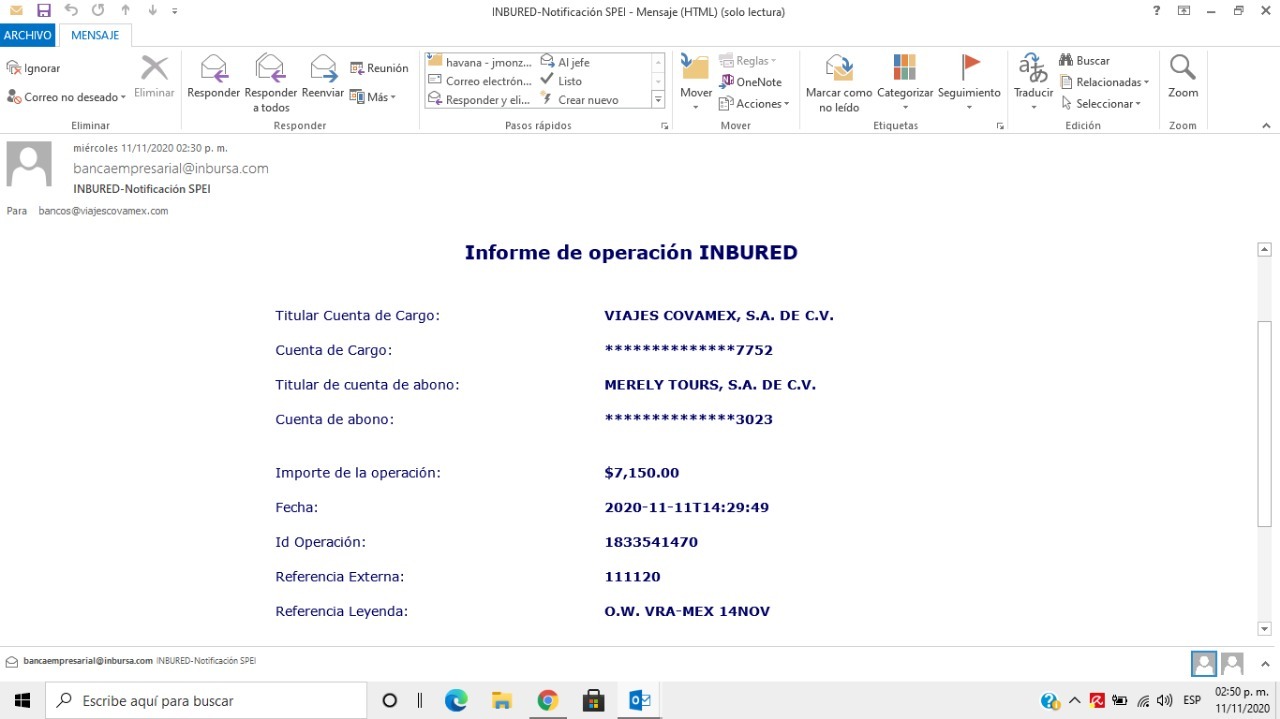This screenshot has height=719, width=1280.
Task: Click the Windows Start button
Action: click(22, 701)
